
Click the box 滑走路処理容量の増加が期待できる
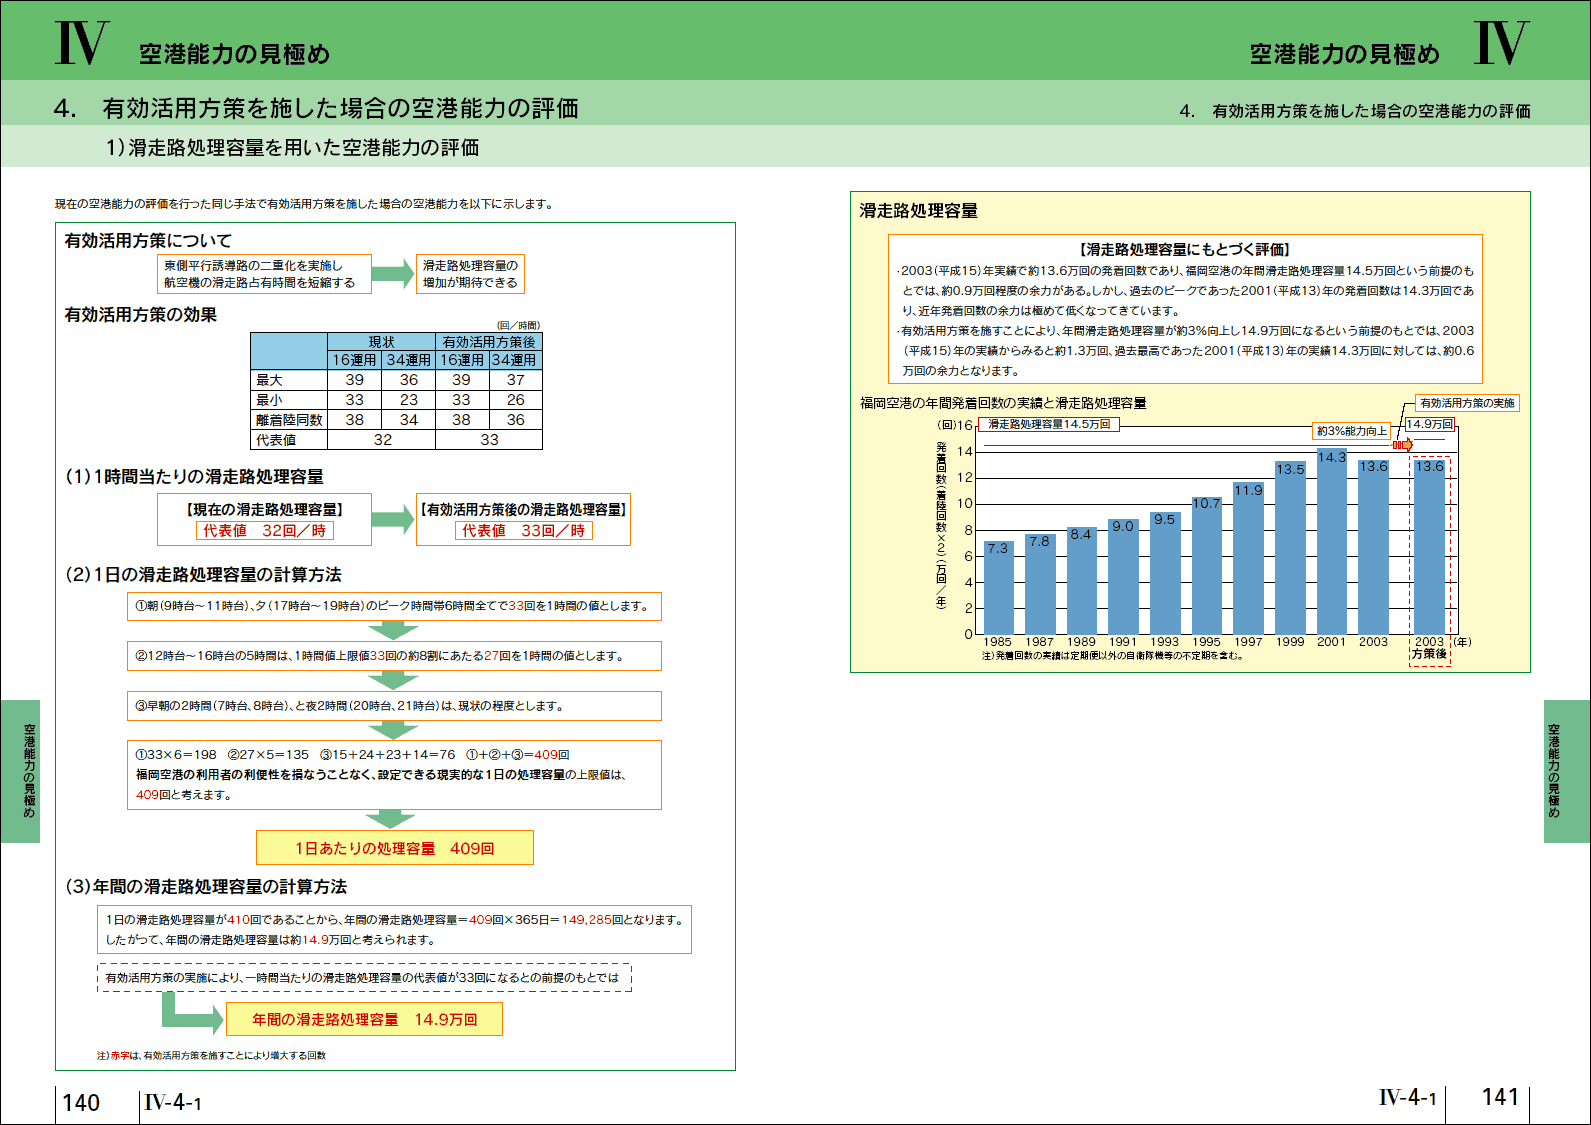[470, 274]
